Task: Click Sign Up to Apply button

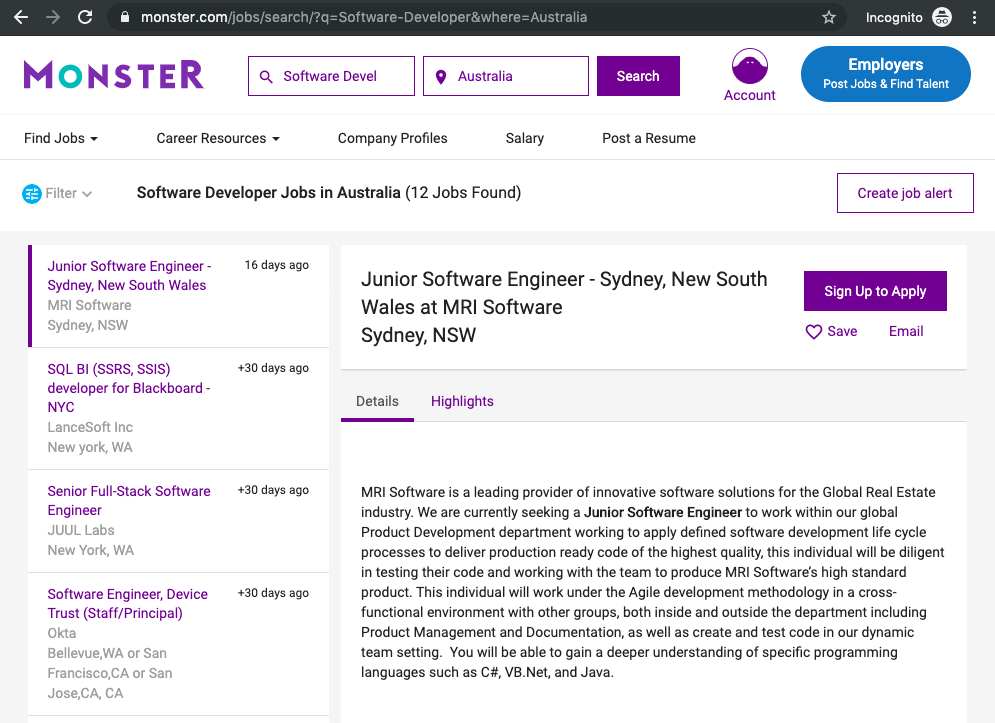Action: pyautogui.click(x=875, y=291)
